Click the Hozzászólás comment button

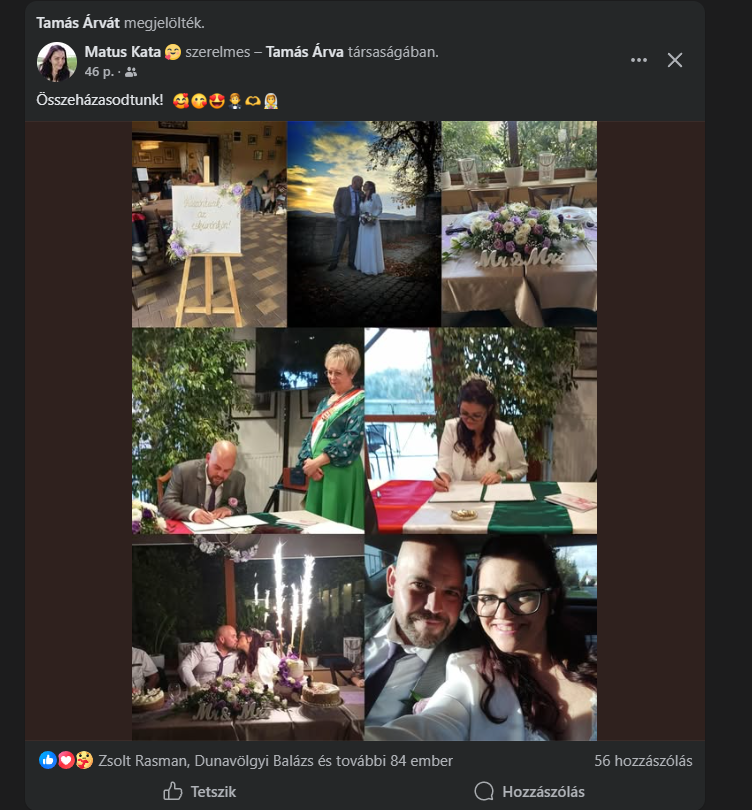click(x=530, y=791)
